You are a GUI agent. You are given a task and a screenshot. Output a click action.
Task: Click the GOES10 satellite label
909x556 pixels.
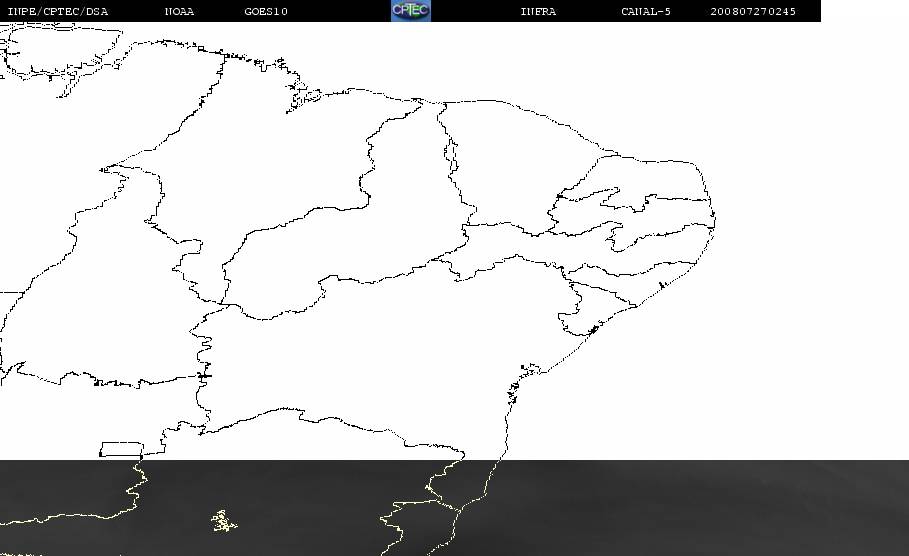266,12
